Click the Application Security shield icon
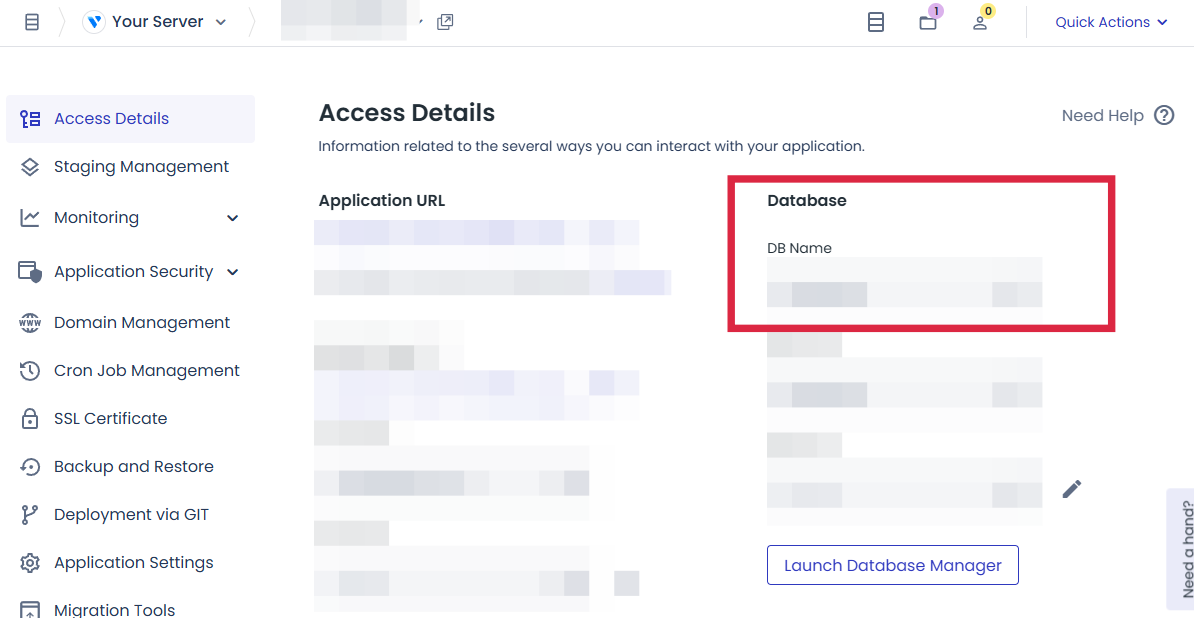Image resolution: width=1194 pixels, height=618 pixels. tap(30, 272)
